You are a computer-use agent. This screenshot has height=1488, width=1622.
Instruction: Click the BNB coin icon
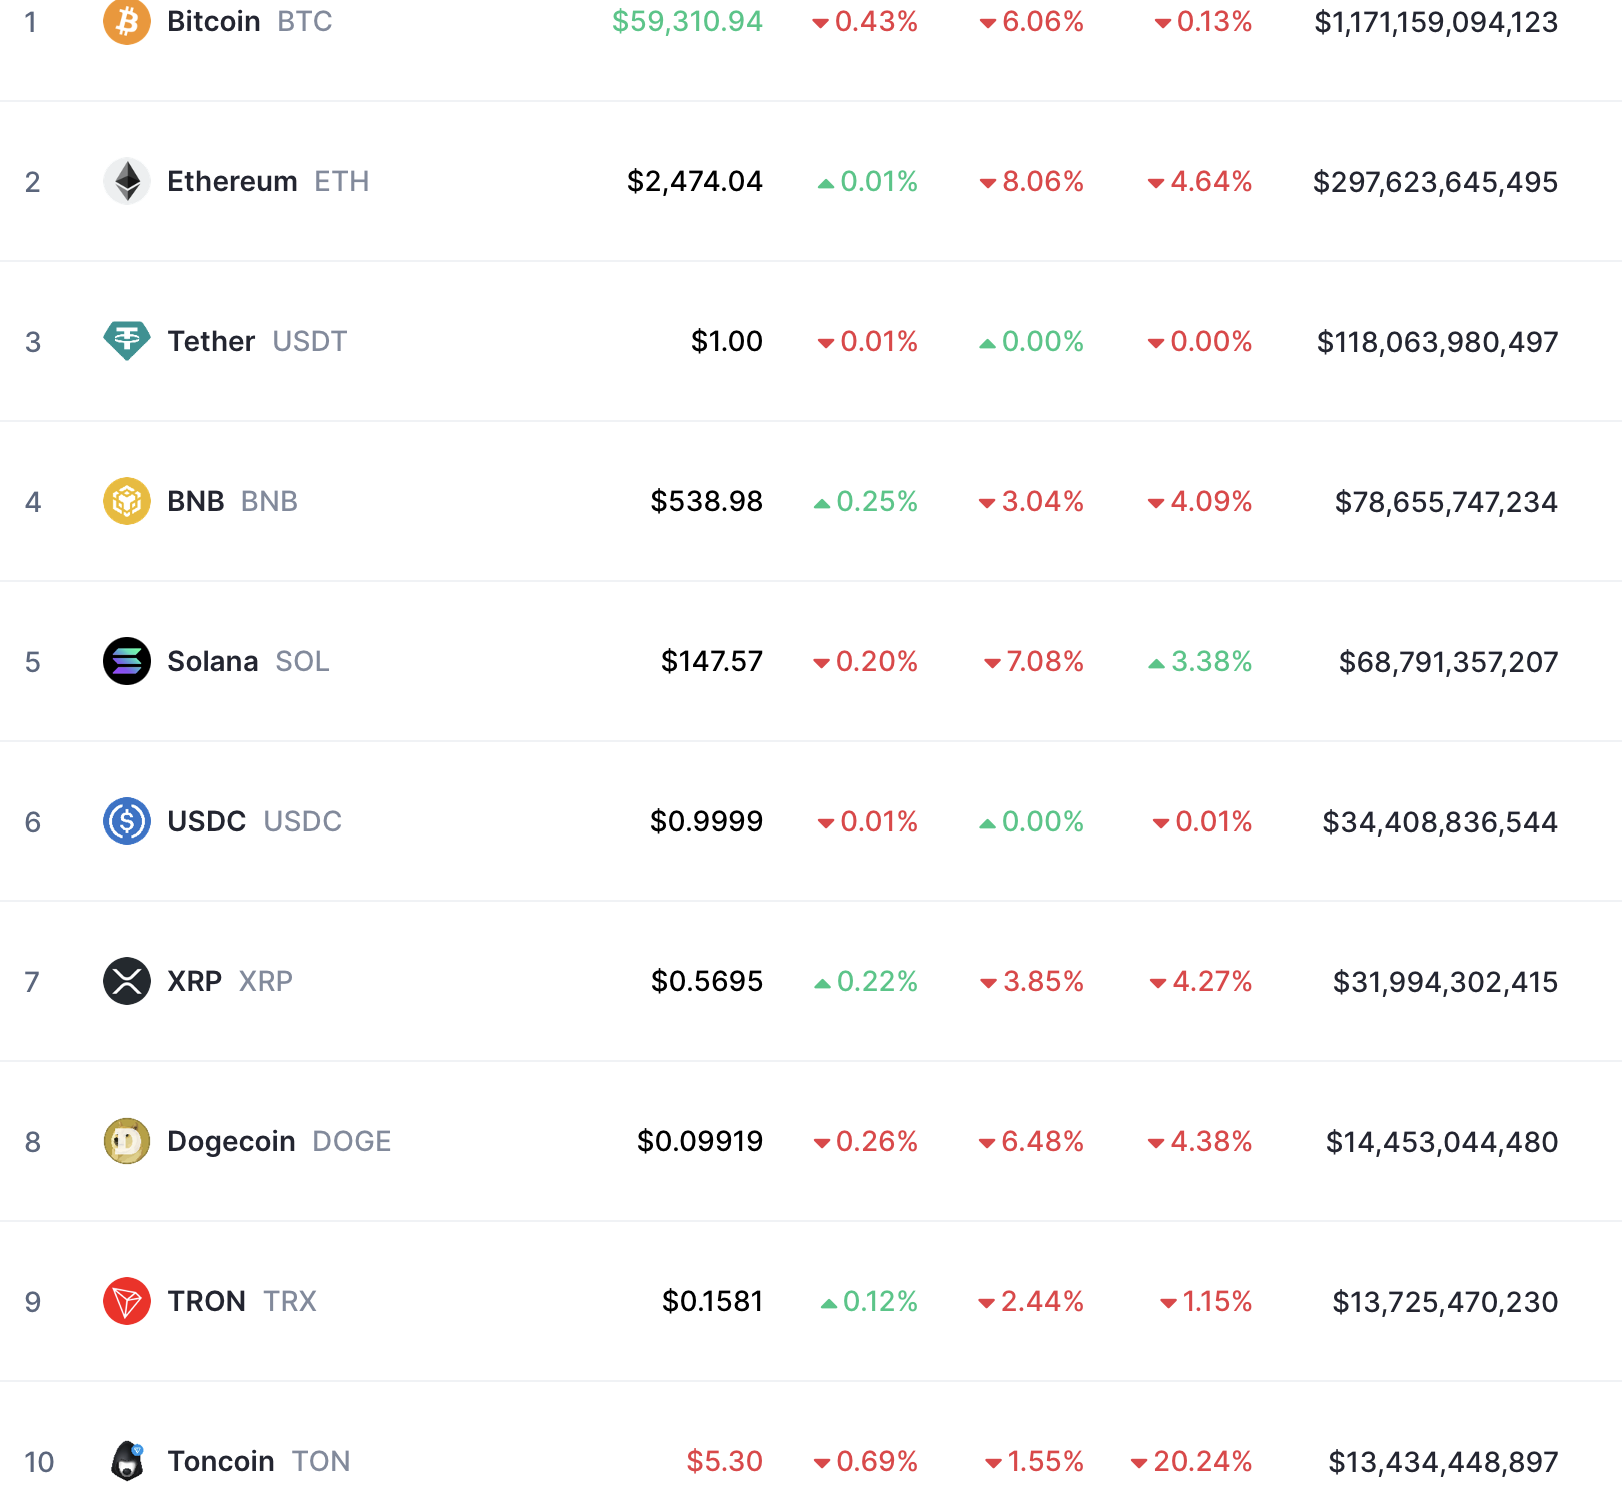127,501
